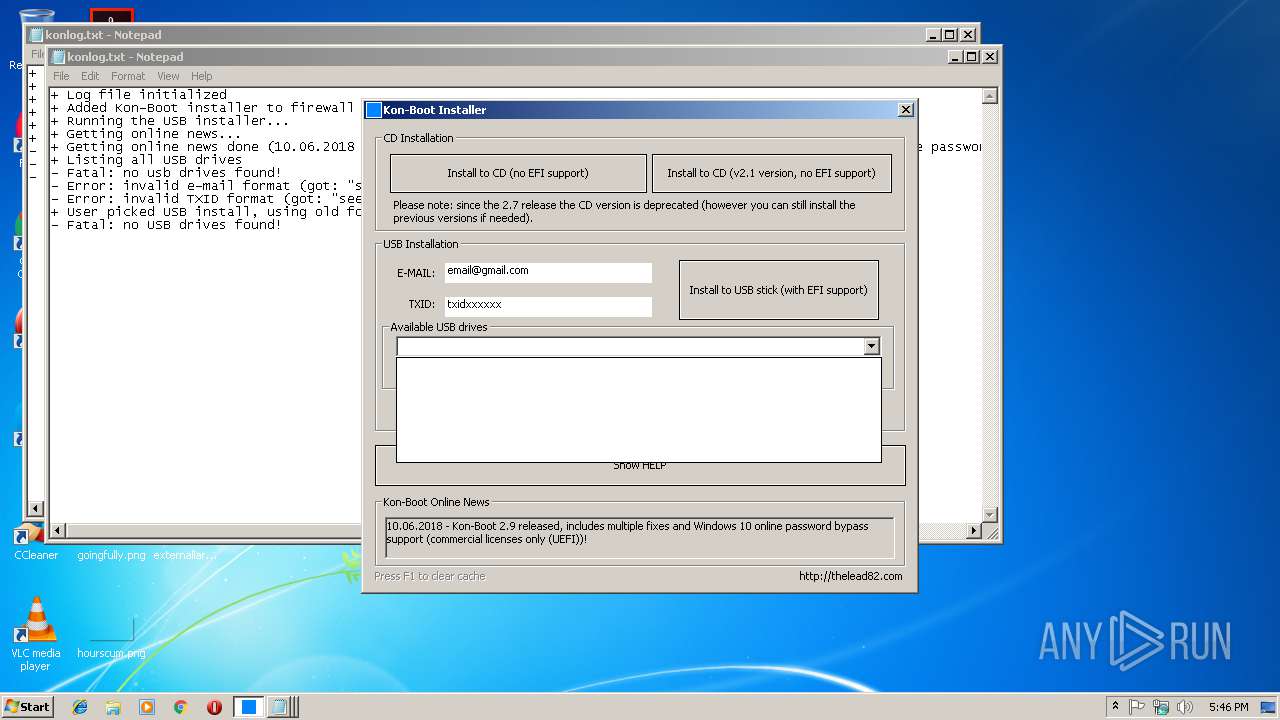Image resolution: width=1280 pixels, height=720 pixels.
Task: Click front Notepad title bar icon
Action: (x=58, y=57)
